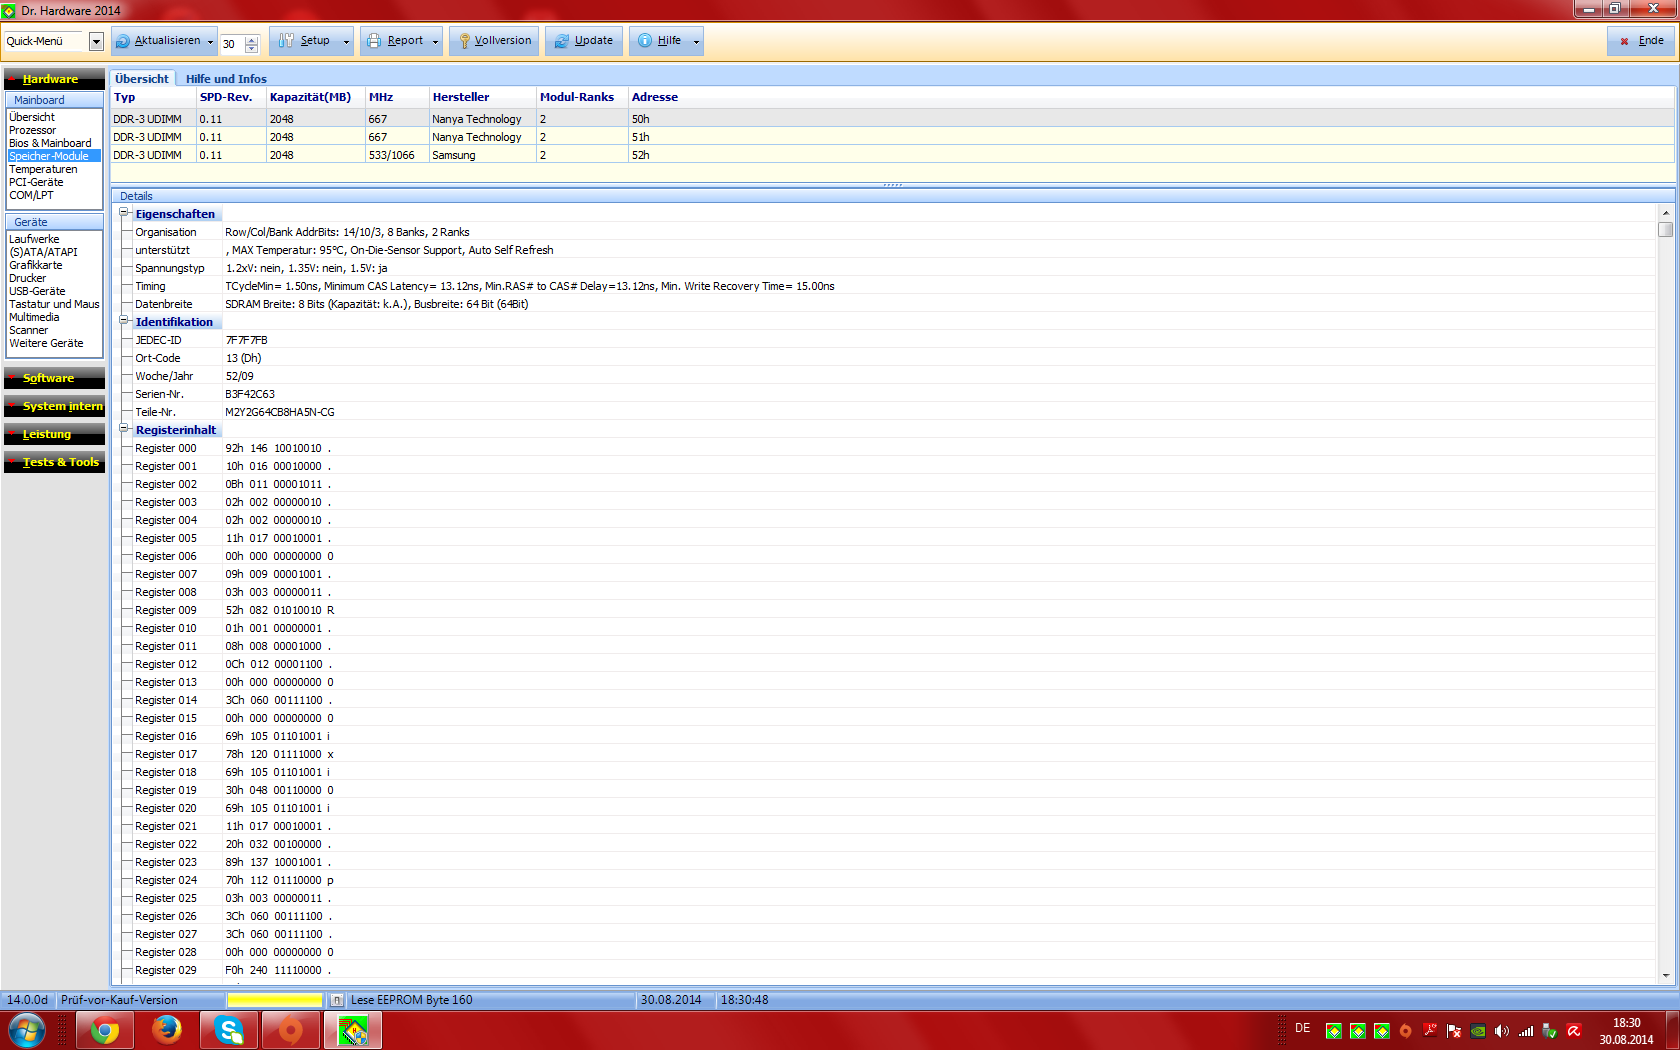Open the Tests & Tools menu section
This screenshot has width=1680, height=1050.
tap(54, 462)
